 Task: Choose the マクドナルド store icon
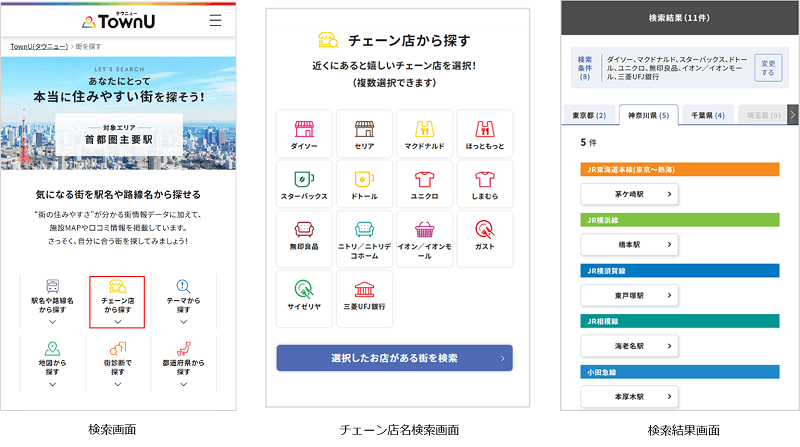425,137
